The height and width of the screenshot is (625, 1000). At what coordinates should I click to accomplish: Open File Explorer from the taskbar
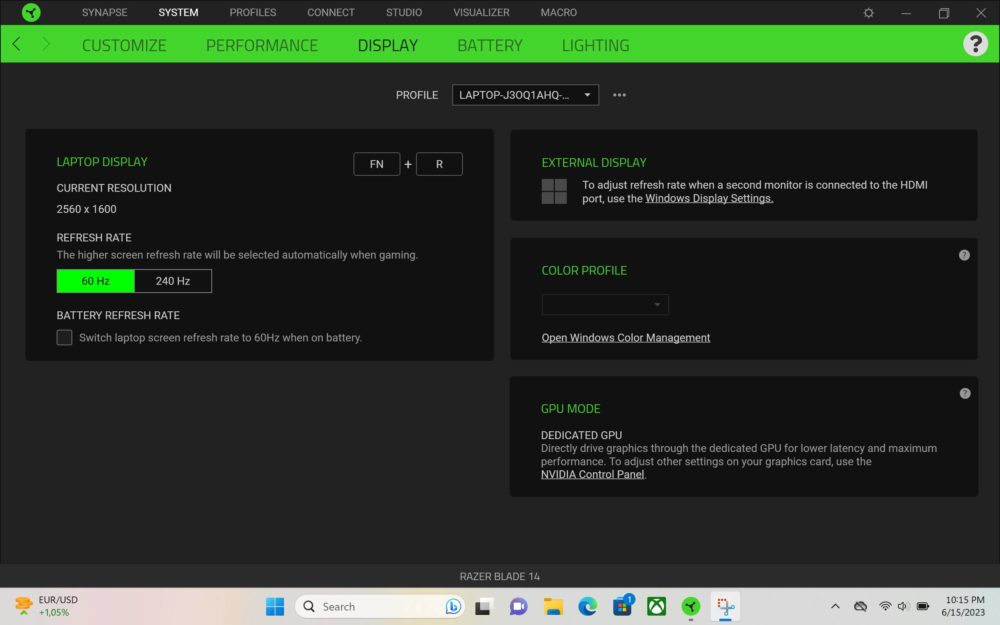[553, 607]
